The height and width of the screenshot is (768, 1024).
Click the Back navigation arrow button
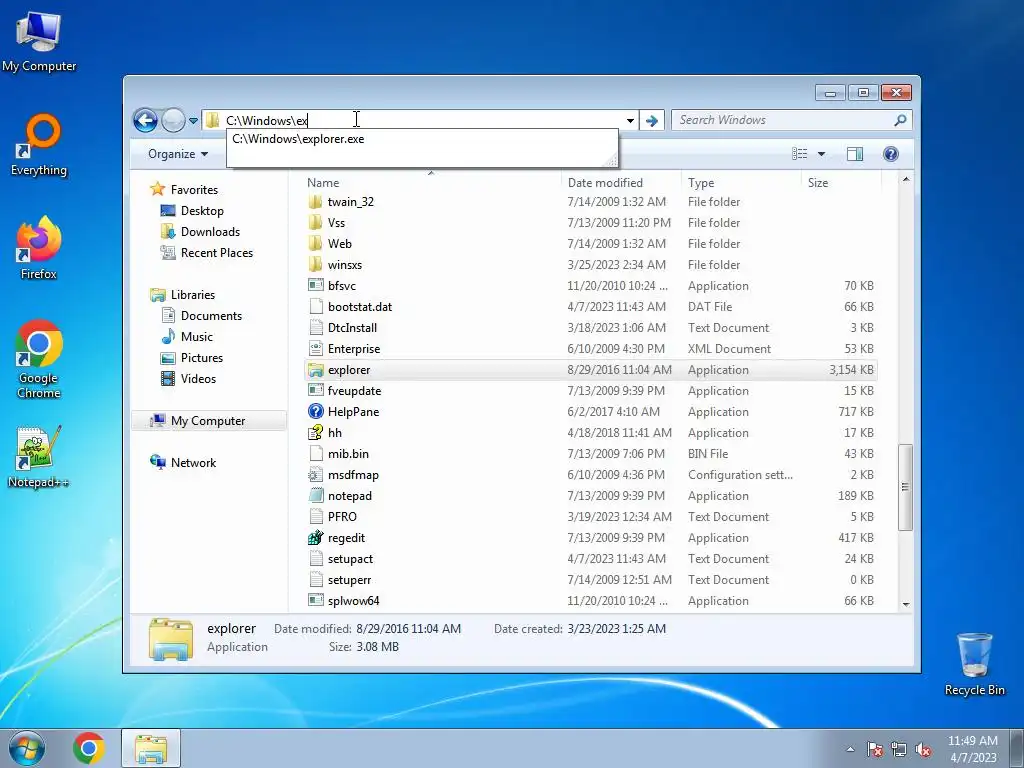point(145,120)
